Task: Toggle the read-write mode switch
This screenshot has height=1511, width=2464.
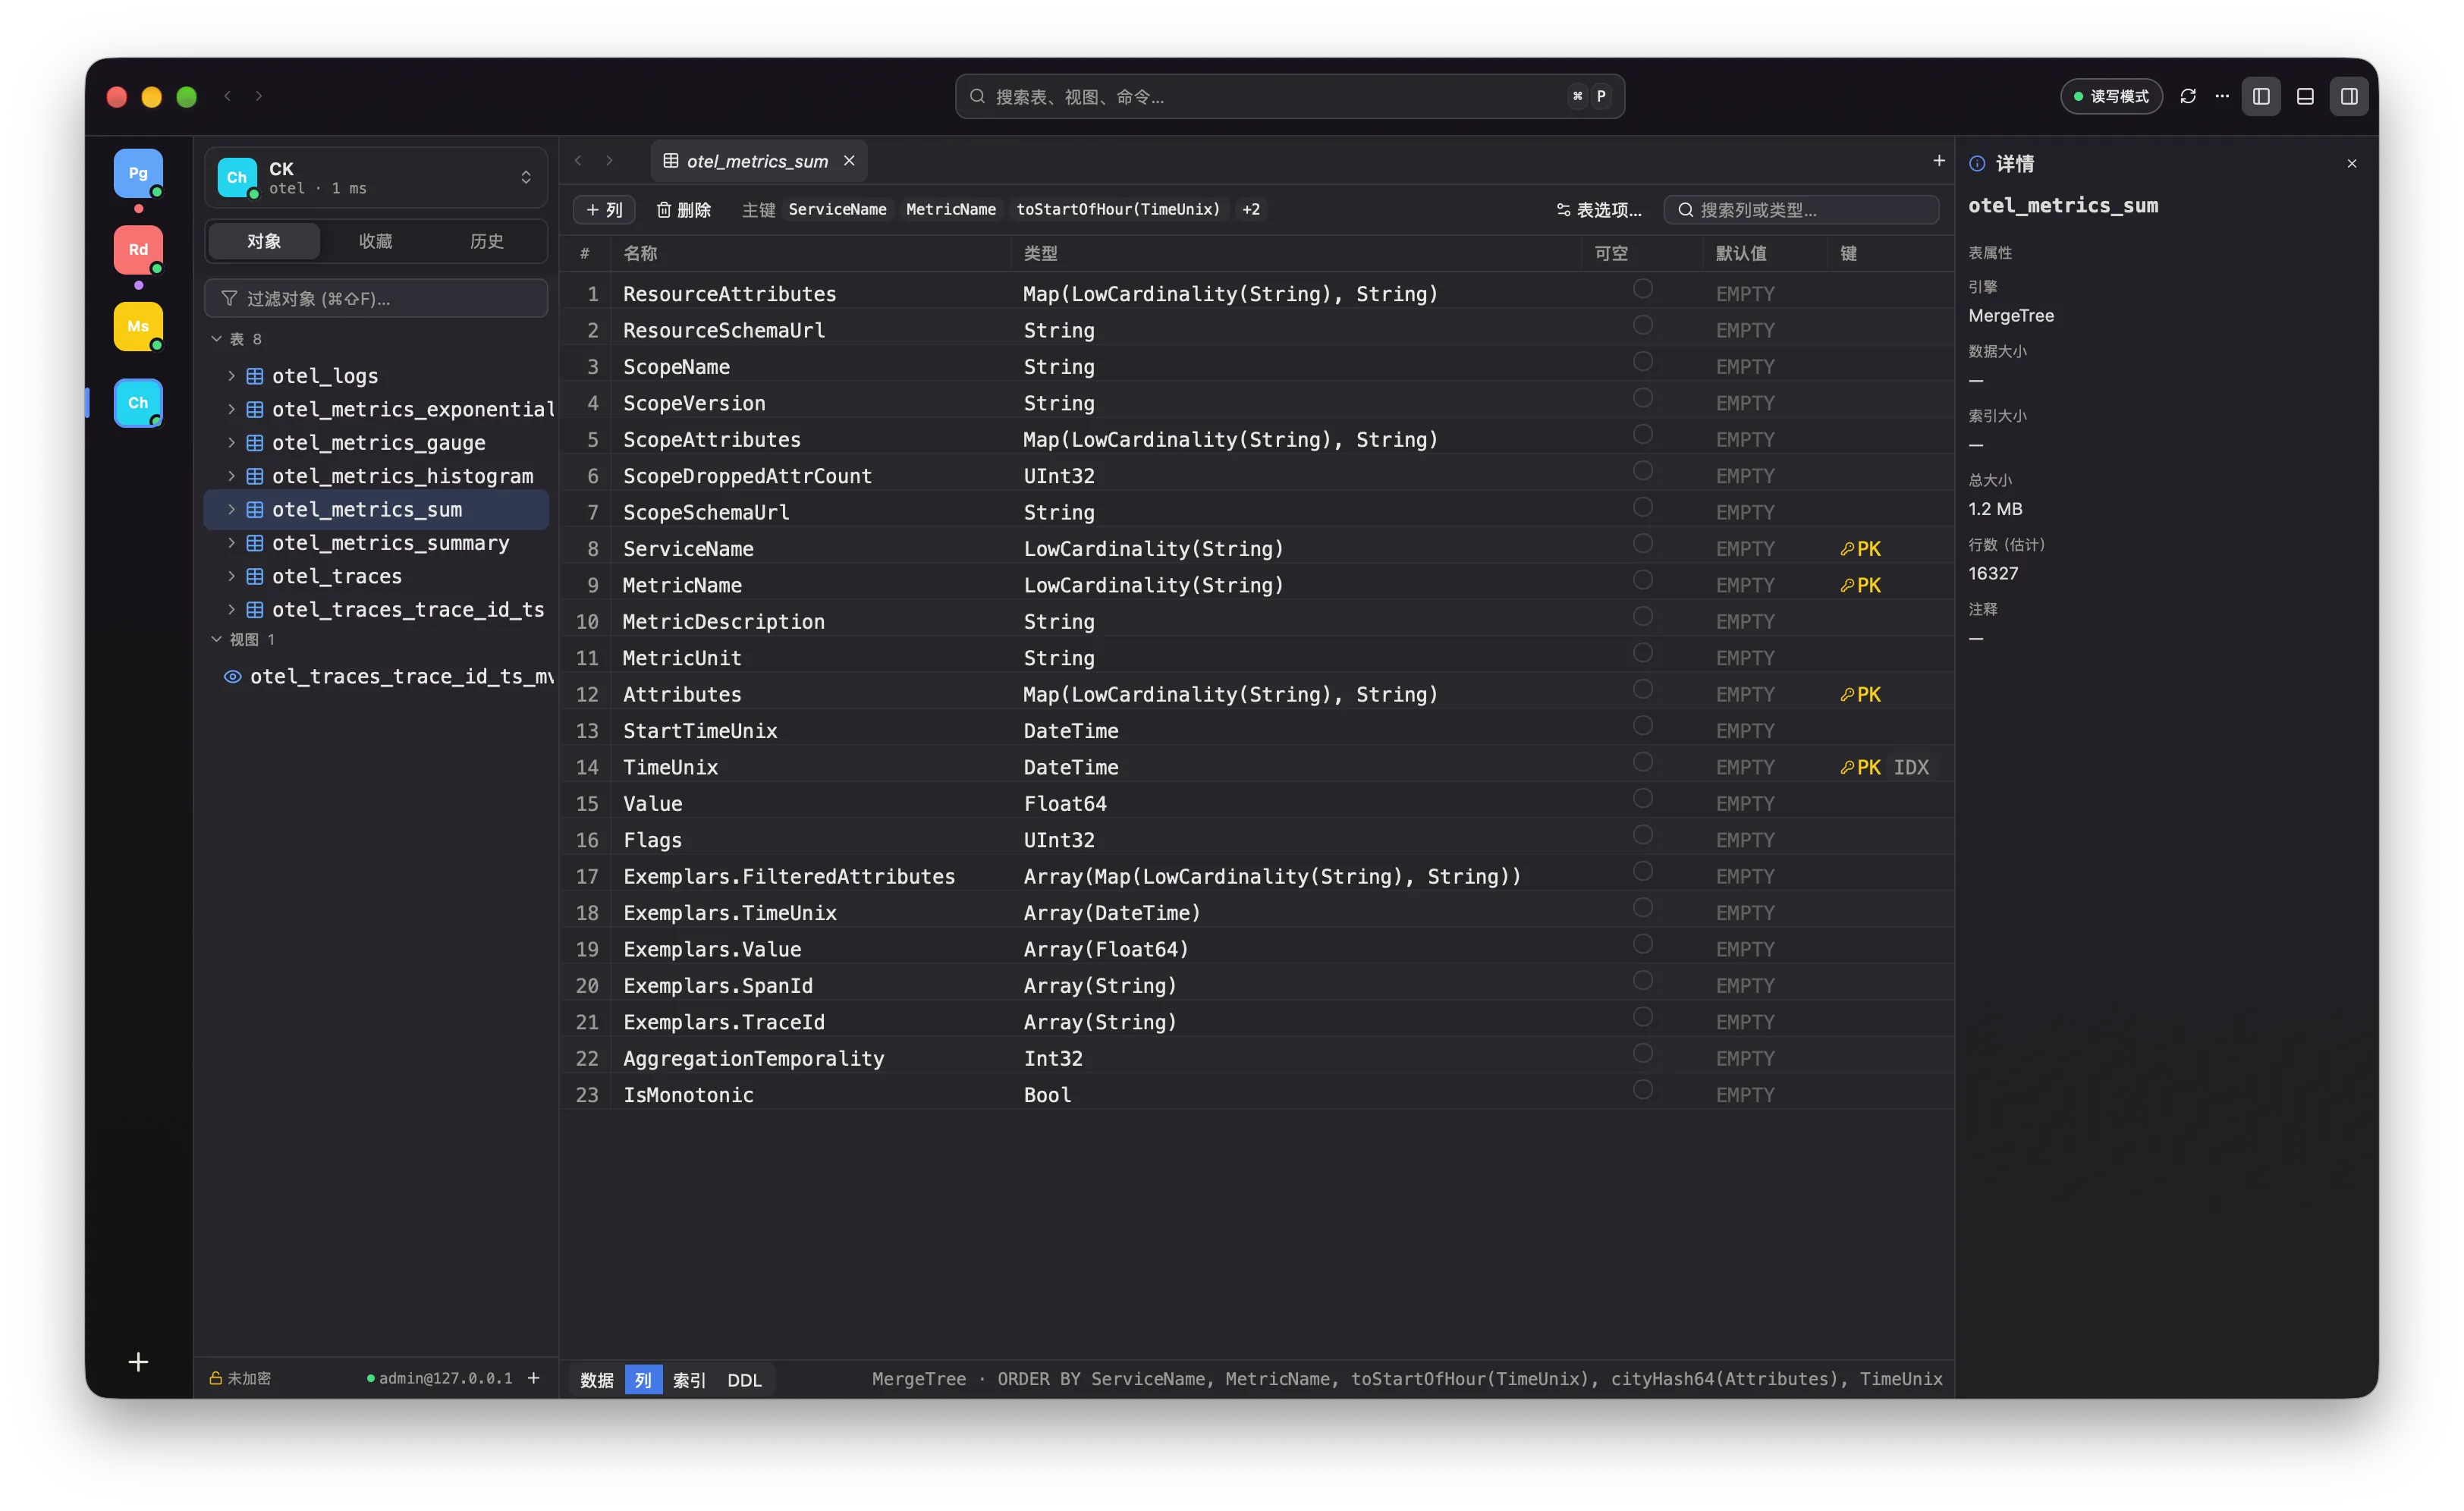Action: coord(2111,96)
